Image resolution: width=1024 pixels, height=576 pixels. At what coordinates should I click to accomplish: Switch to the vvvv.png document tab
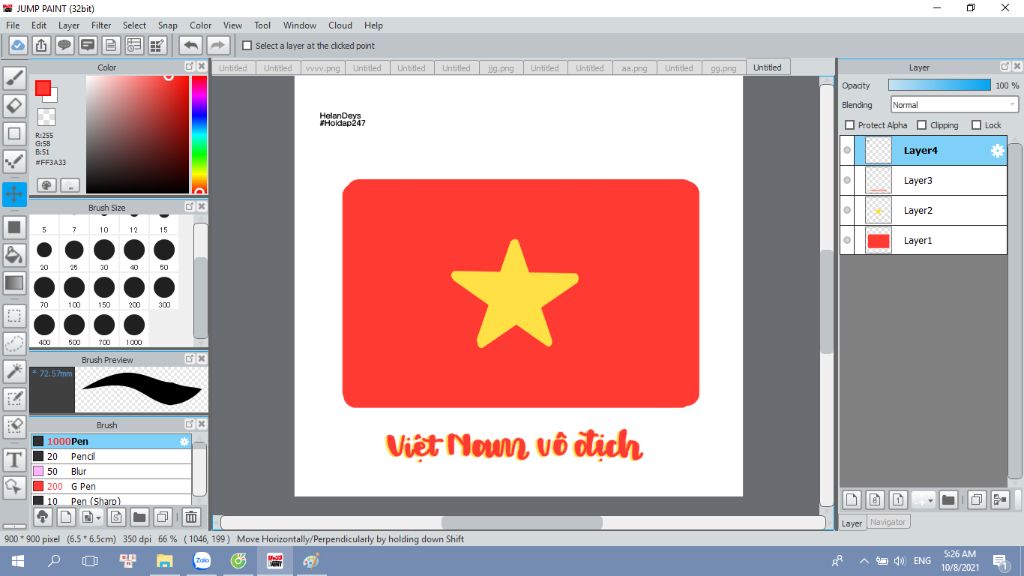[323, 68]
